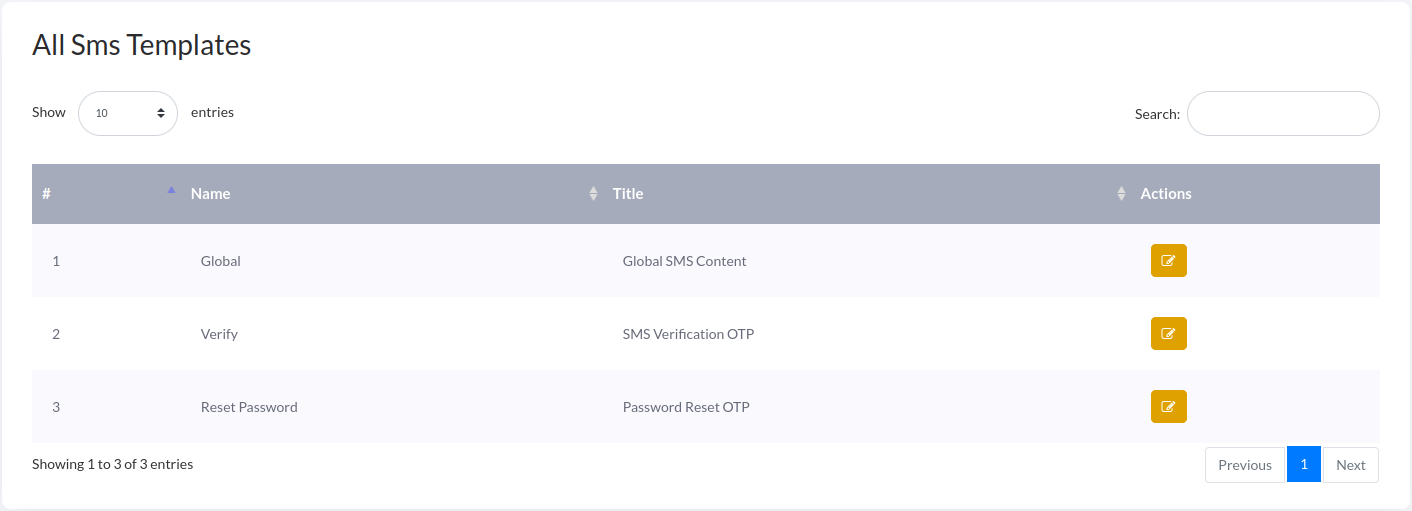This screenshot has height=511, width=1412.
Task: Go to Previous page
Action: (1244, 465)
